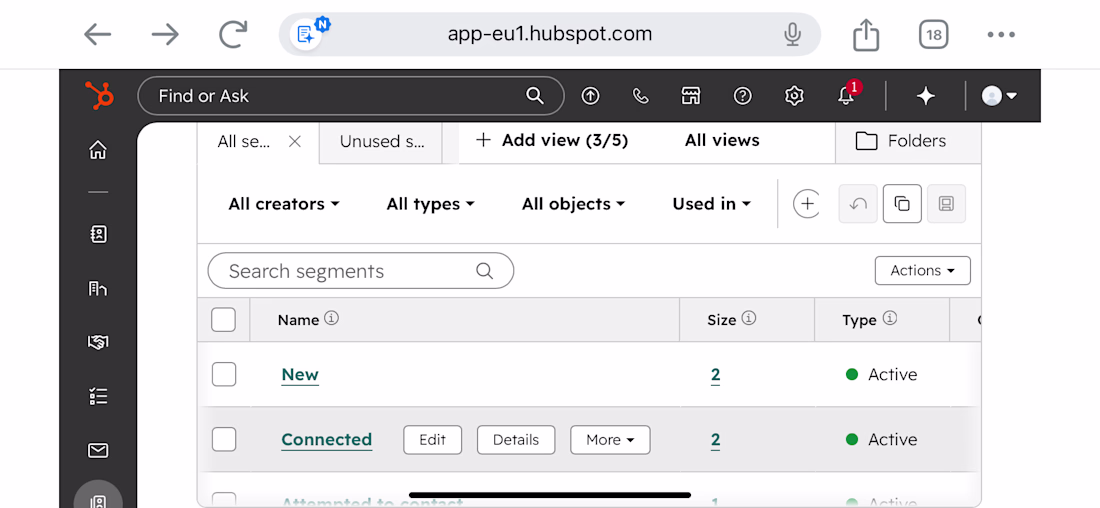Open the HubSpot sprocket logo home

pyautogui.click(x=98, y=95)
